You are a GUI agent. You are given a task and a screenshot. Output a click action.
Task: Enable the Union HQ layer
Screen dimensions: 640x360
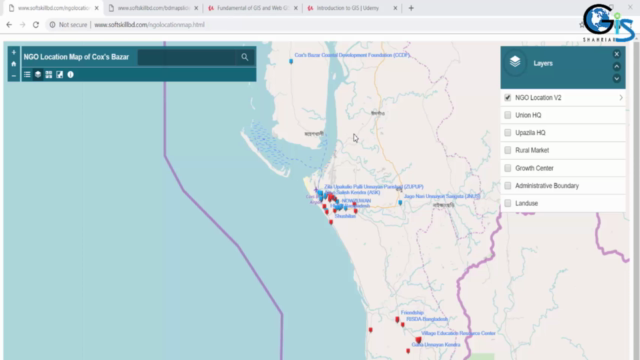(507, 115)
